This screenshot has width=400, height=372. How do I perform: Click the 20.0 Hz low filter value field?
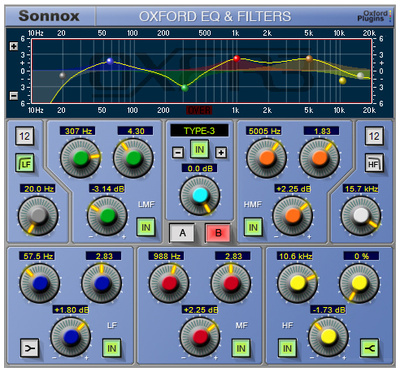click(38, 189)
